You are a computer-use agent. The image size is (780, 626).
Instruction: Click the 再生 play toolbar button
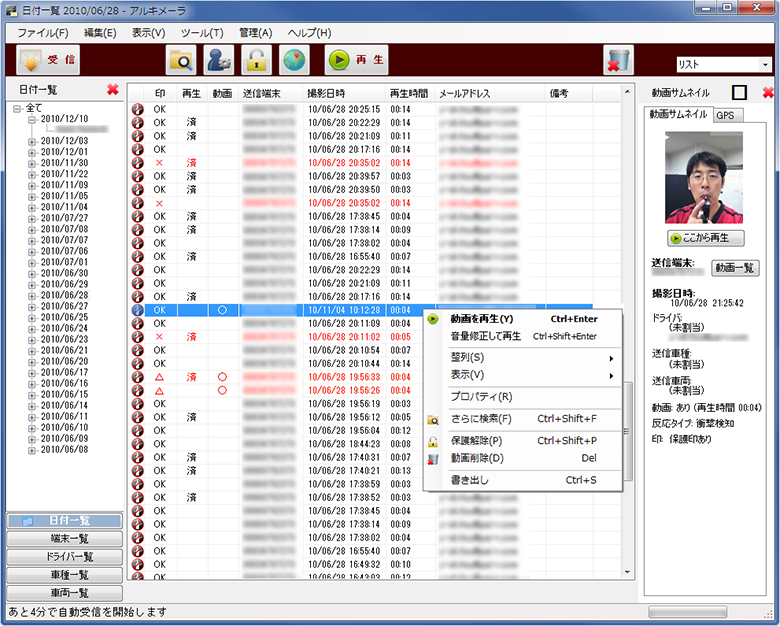tap(356, 60)
